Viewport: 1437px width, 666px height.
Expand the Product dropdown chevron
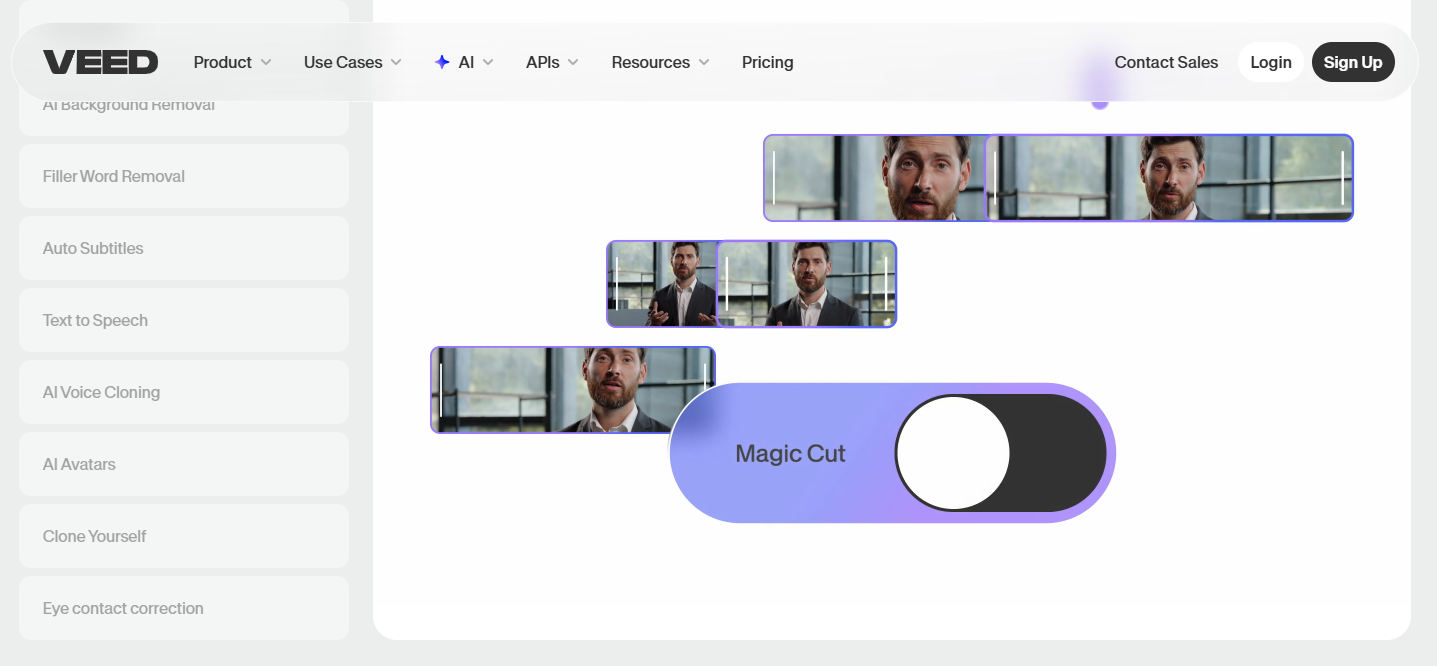click(266, 62)
